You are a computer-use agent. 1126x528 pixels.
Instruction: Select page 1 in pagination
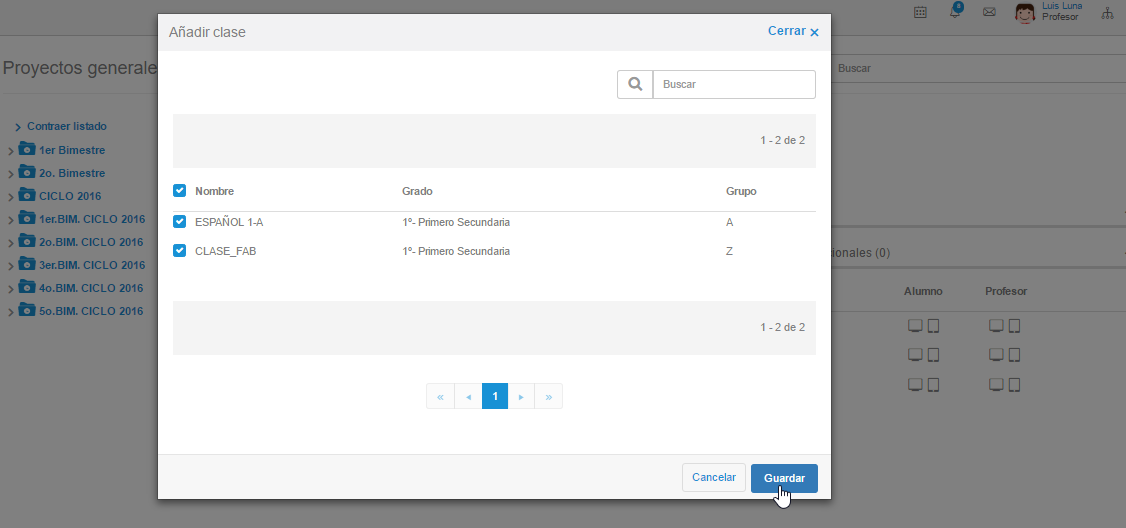click(x=495, y=396)
